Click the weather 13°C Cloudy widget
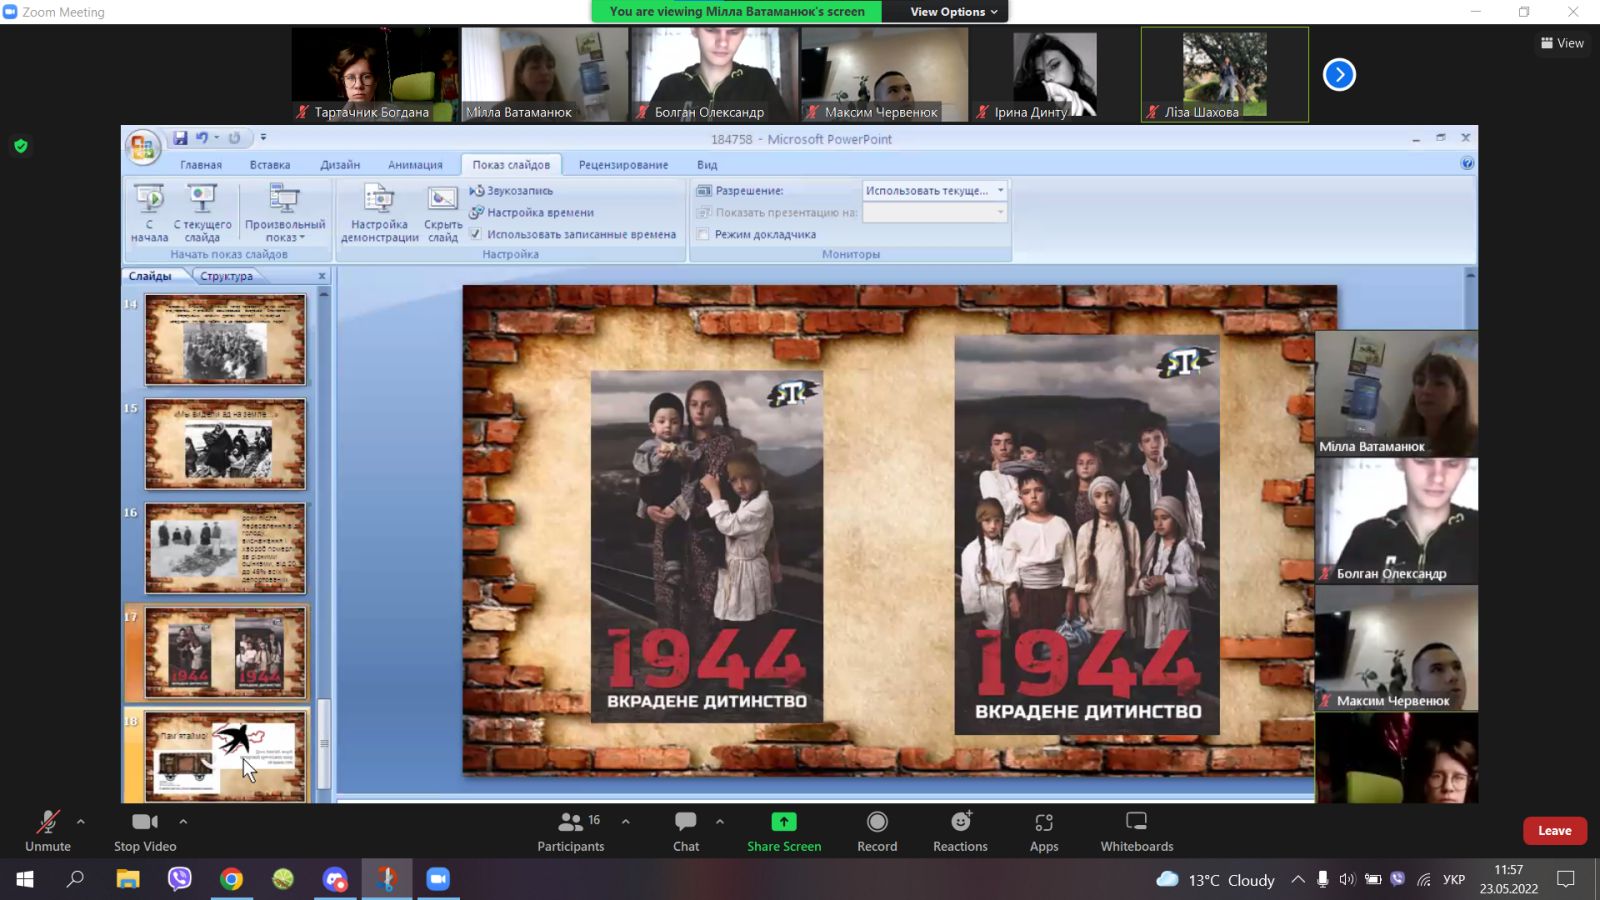Screen dimensions: 1600x900 point(1215,879)
